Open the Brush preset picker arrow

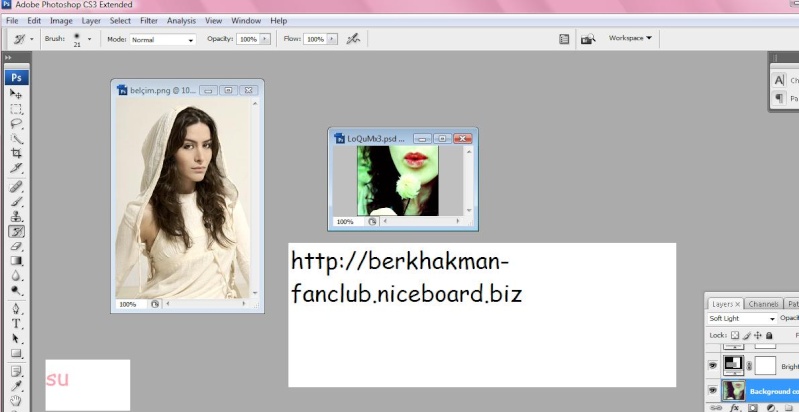pos(90,39)
